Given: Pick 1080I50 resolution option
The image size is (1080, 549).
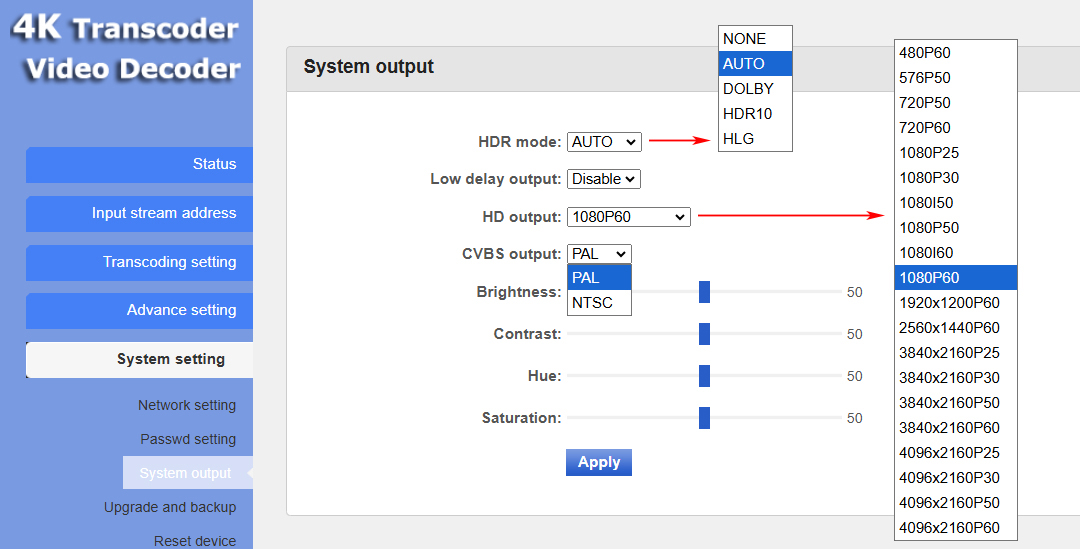Looking at the screenshot, I should [x=956, y=203].
